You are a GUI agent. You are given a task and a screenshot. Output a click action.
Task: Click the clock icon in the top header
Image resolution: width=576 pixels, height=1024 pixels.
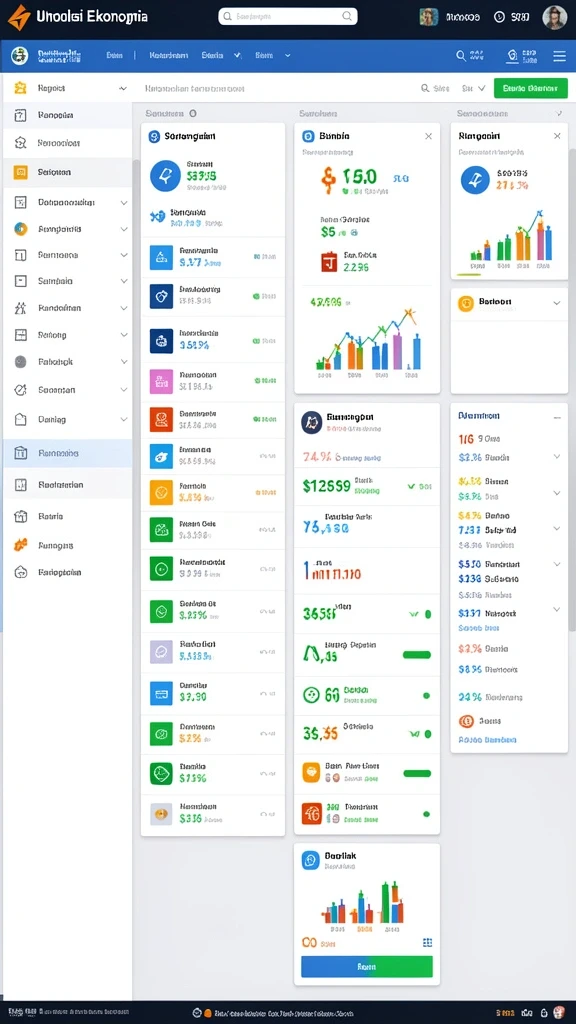[500, 17]
